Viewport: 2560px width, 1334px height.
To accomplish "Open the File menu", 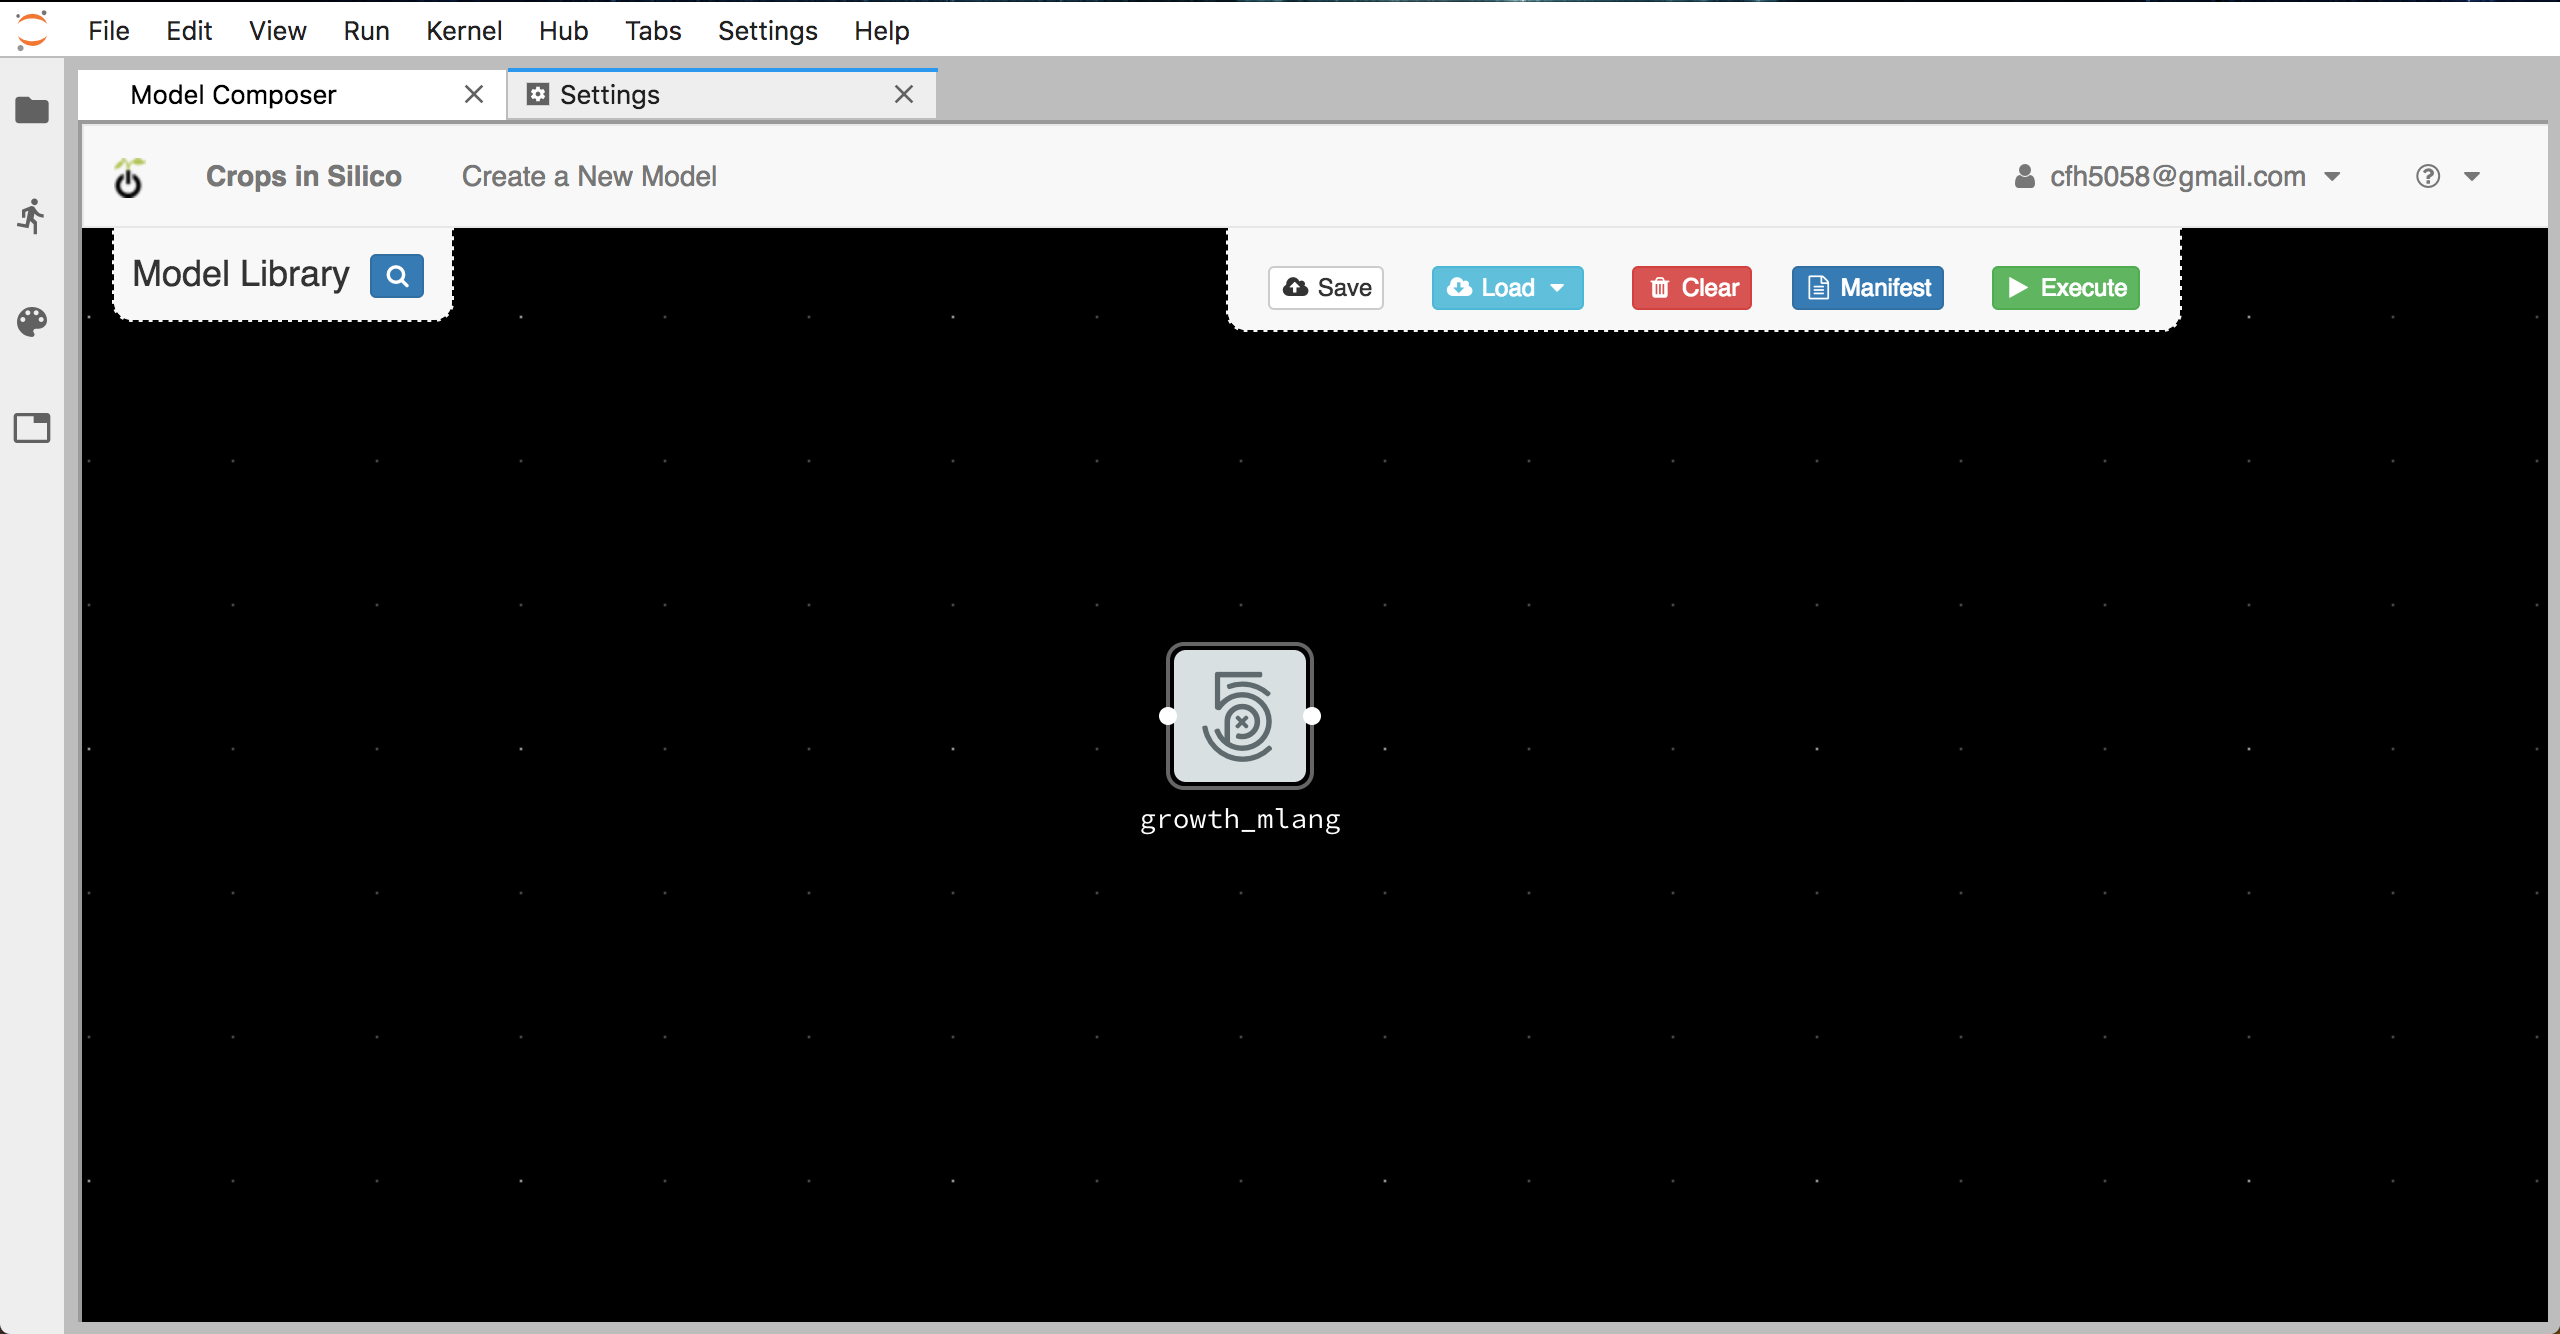I will (x=108, y=31).
